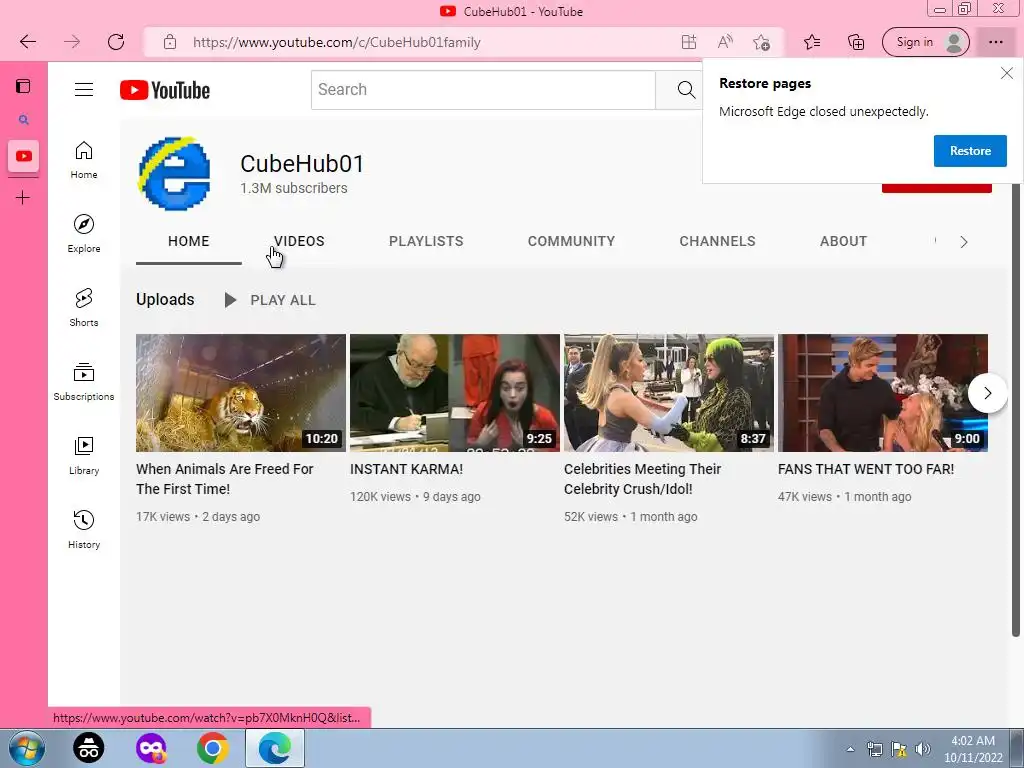1024x768 pixels.
Task: Switch to the PLAYLISTS channel tab
Action: [426, 241]
